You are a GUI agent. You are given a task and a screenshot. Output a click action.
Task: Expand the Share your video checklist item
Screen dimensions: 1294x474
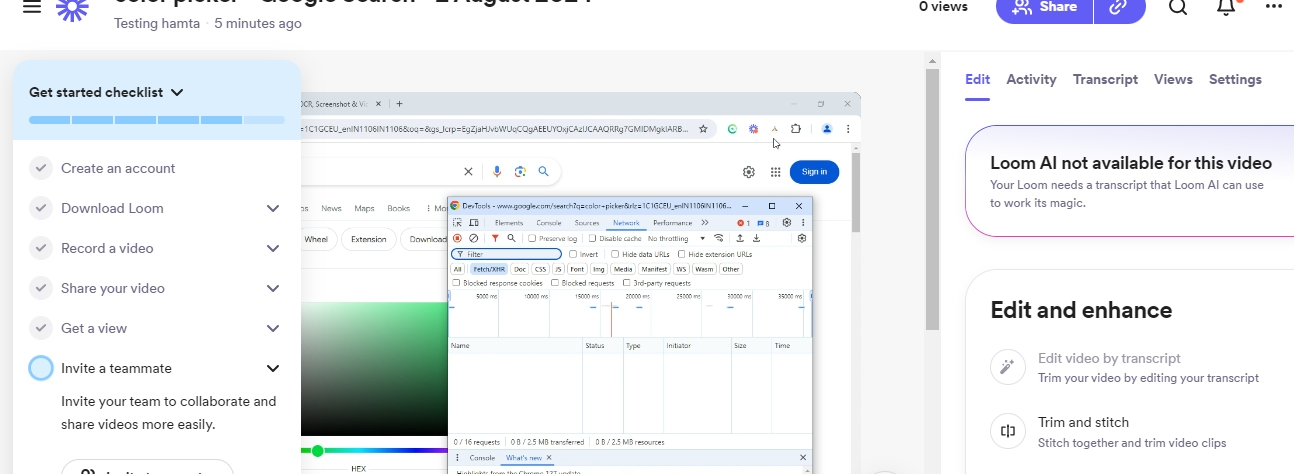(273, 288)
